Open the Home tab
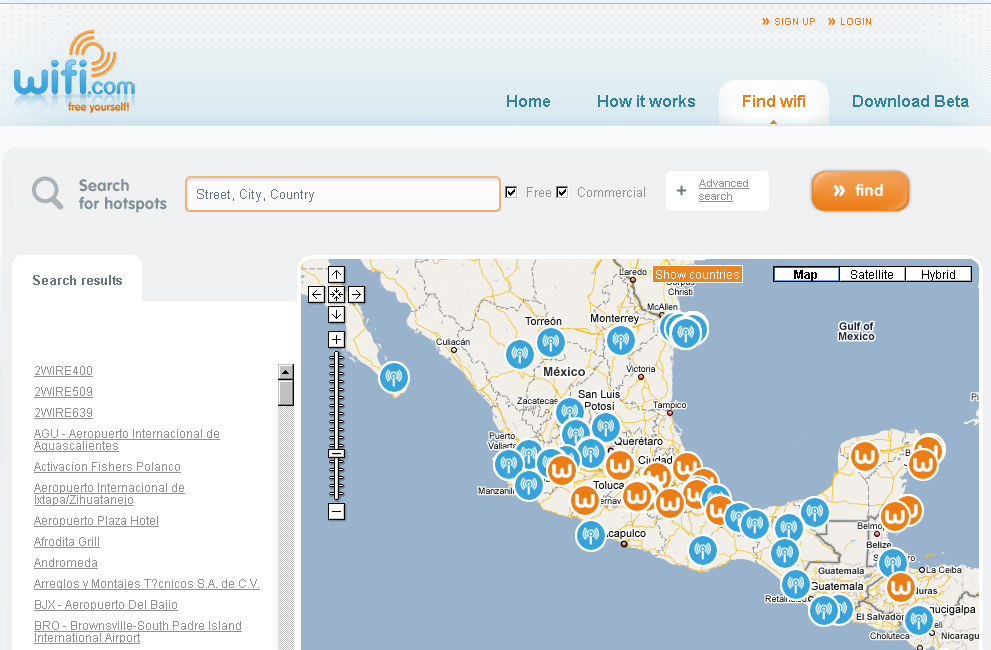This screenshot has height=650, width=991. pyautogui.click(x=528, y=101)
